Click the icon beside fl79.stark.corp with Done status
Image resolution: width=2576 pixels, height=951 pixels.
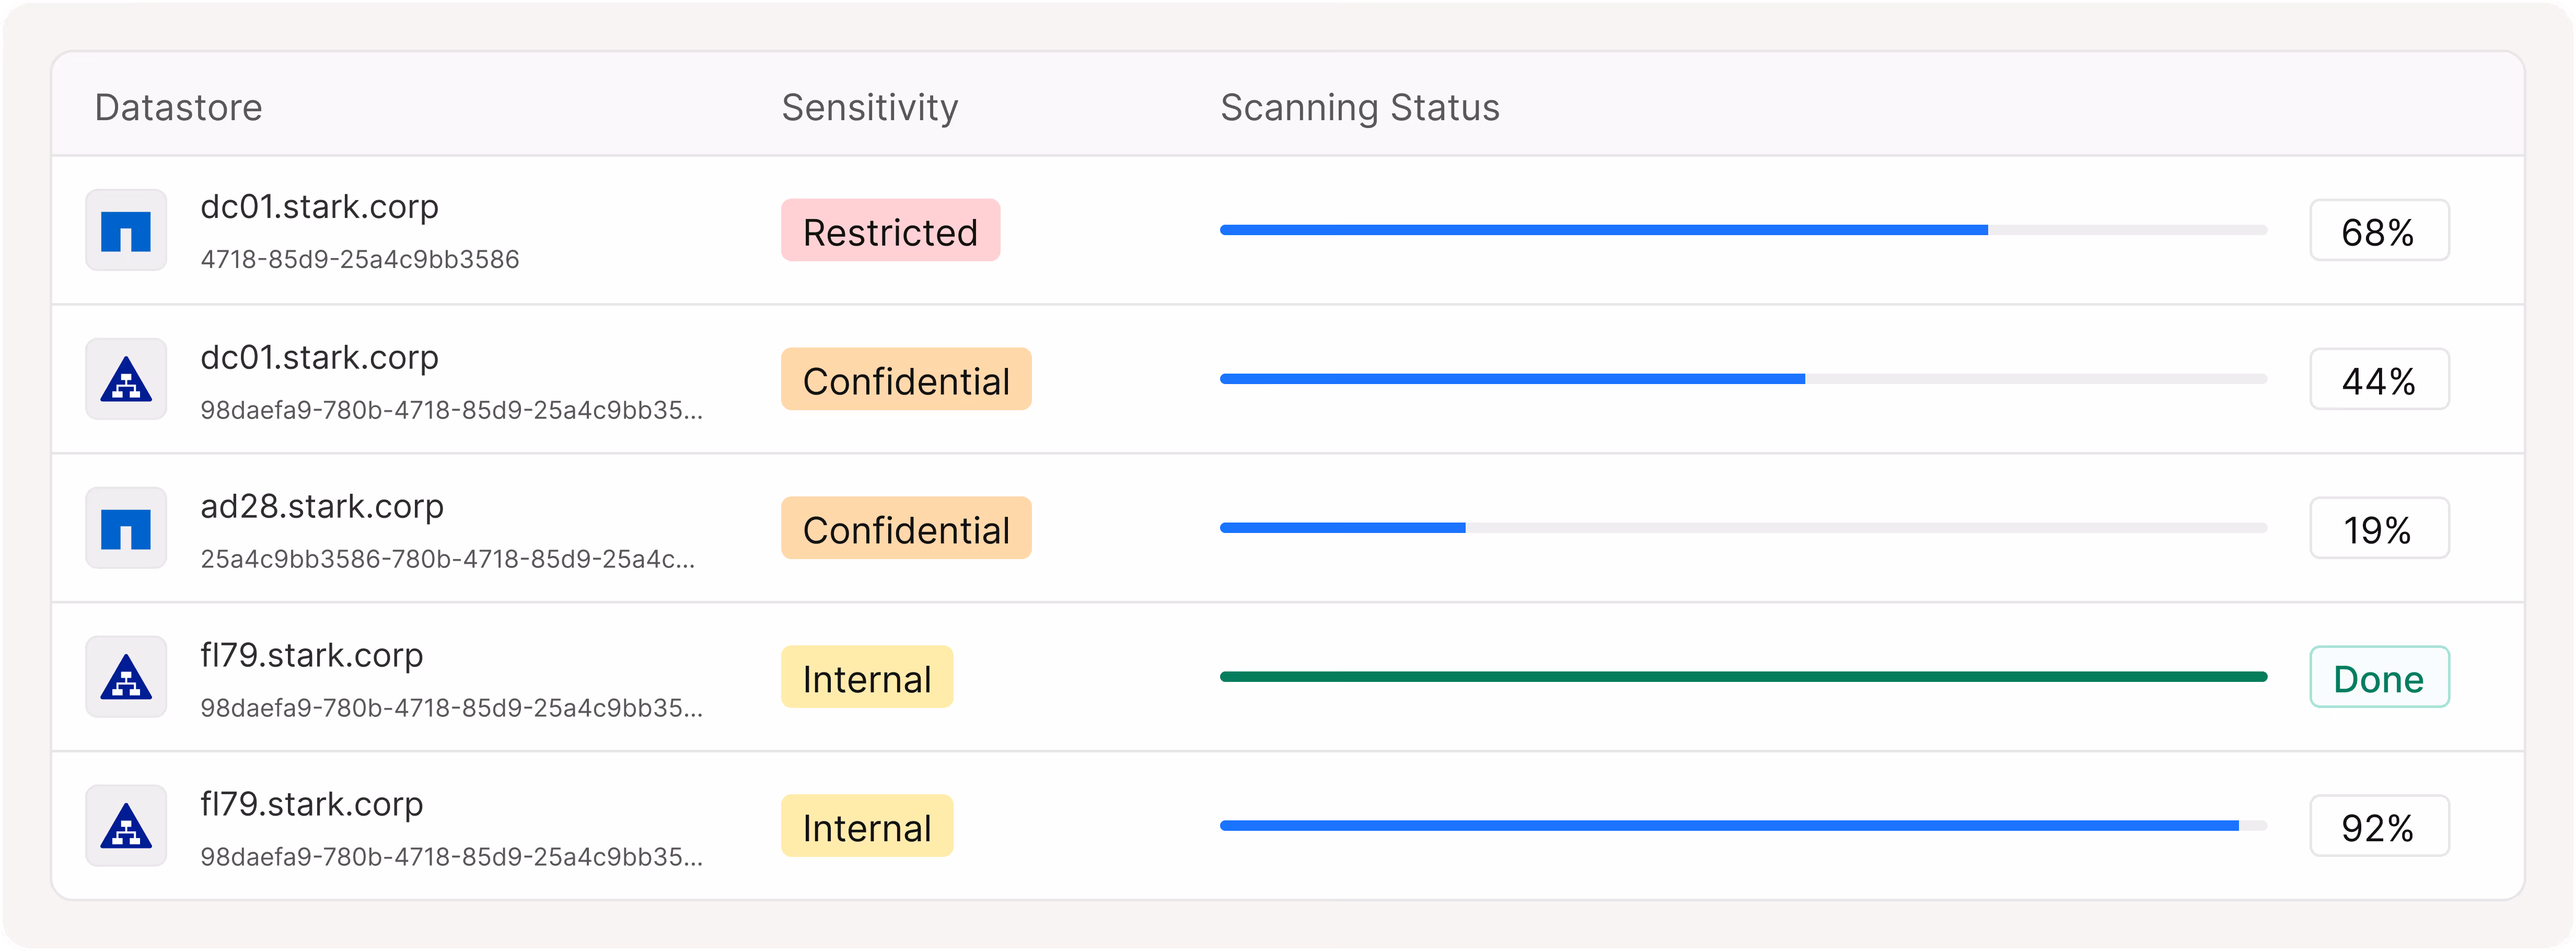click(126, 677)
